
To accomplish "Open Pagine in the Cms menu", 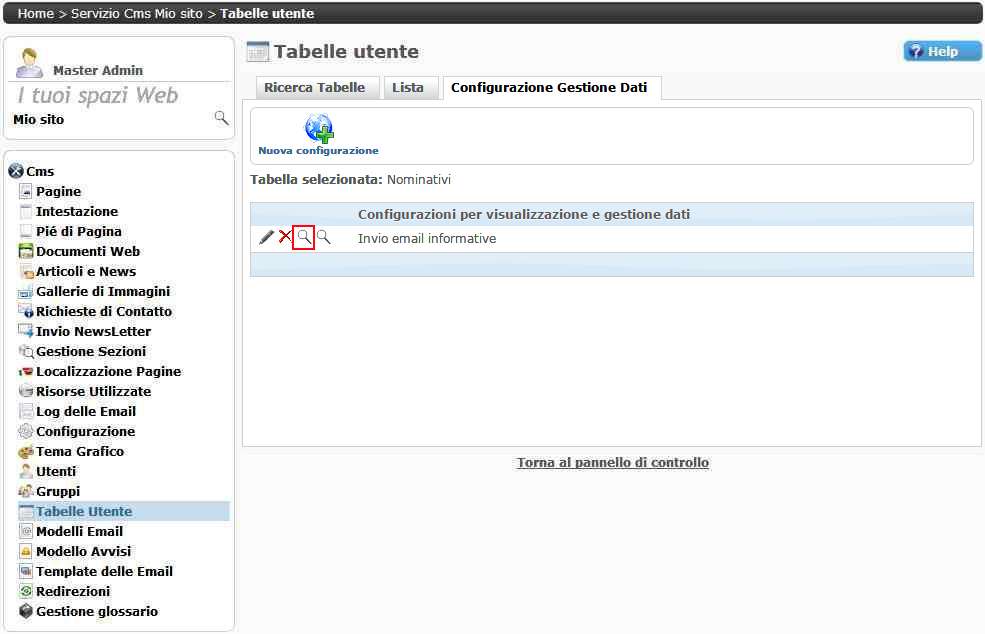I will (x=58, y=191).
